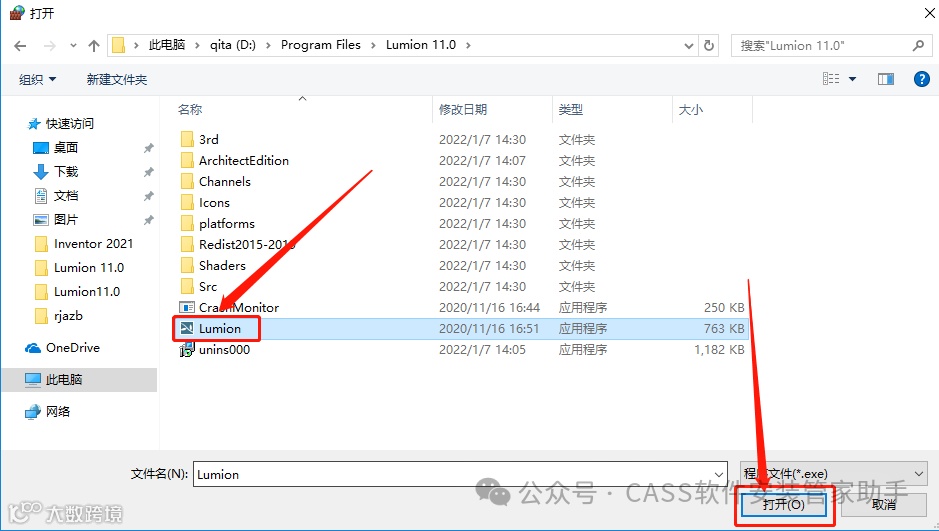Sort by 大小 column
Screen dimensions: 939x531
(690, 110)
